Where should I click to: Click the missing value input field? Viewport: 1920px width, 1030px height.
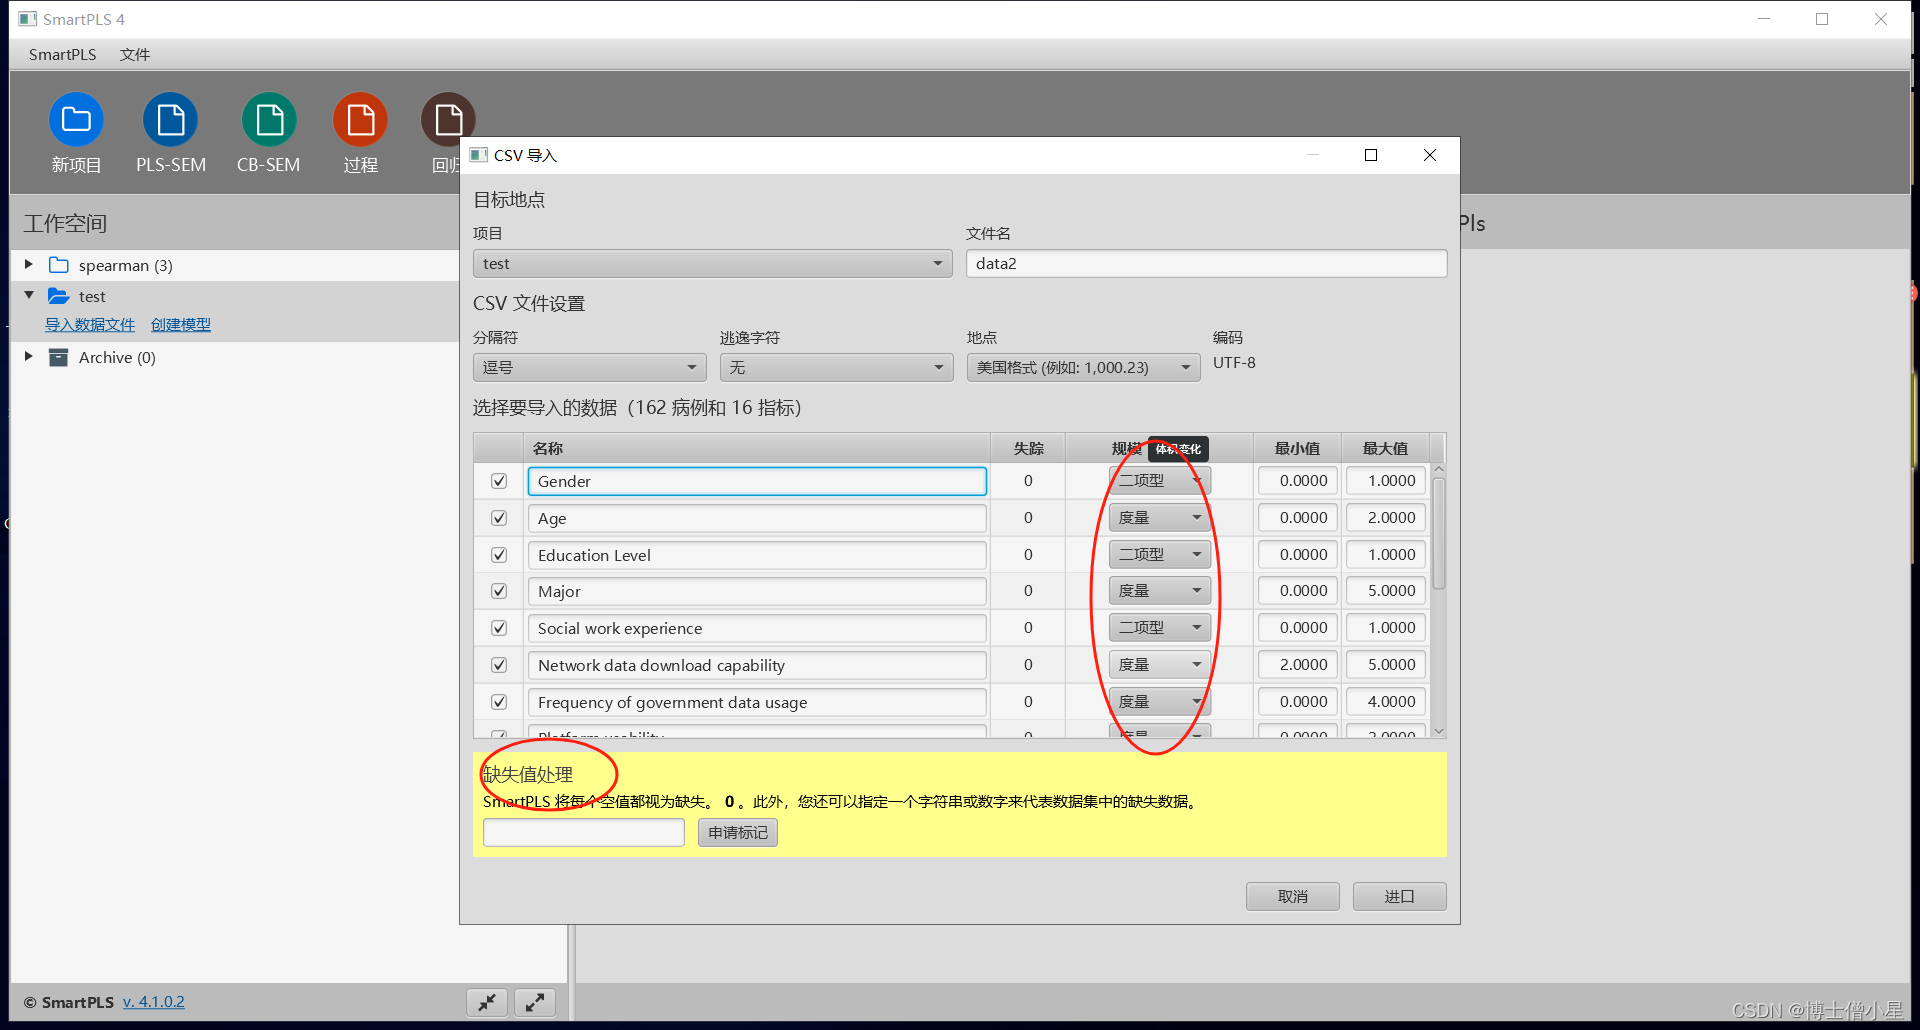(583, 832)
